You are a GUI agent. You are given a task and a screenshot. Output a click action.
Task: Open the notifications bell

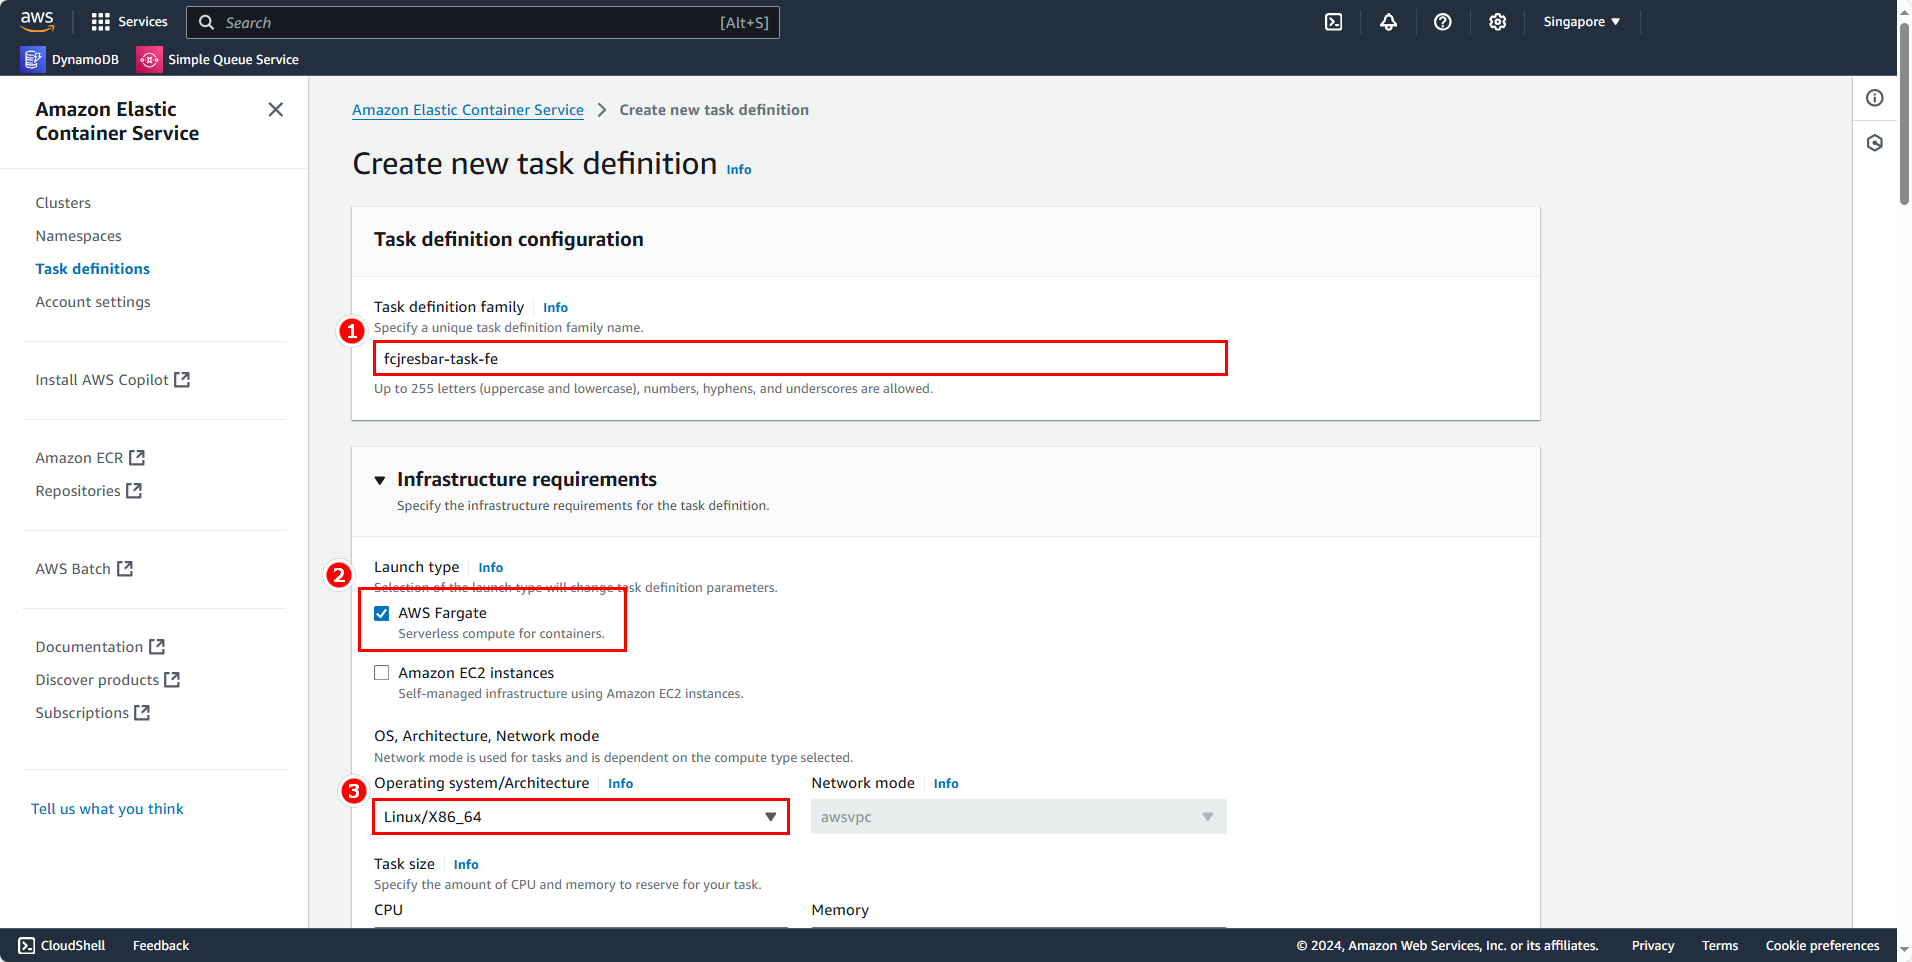(x=1388, y=22)
